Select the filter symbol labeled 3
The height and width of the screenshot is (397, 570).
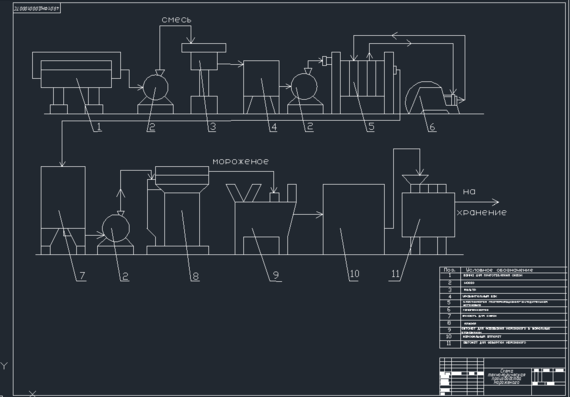(204, 78)
